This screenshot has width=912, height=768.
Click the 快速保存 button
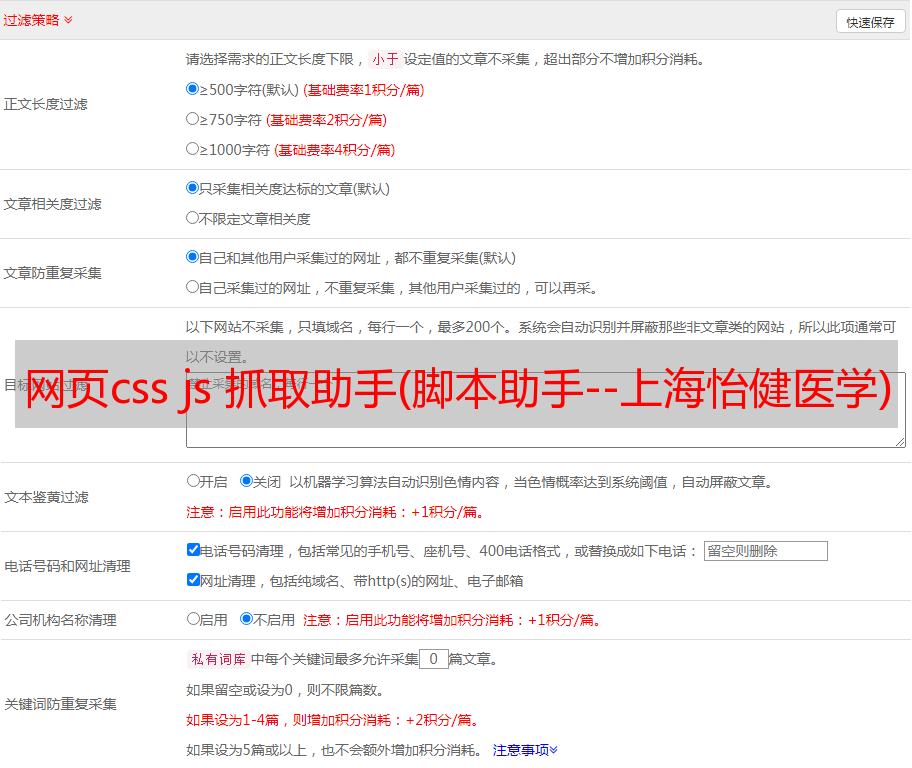(870, 22)
